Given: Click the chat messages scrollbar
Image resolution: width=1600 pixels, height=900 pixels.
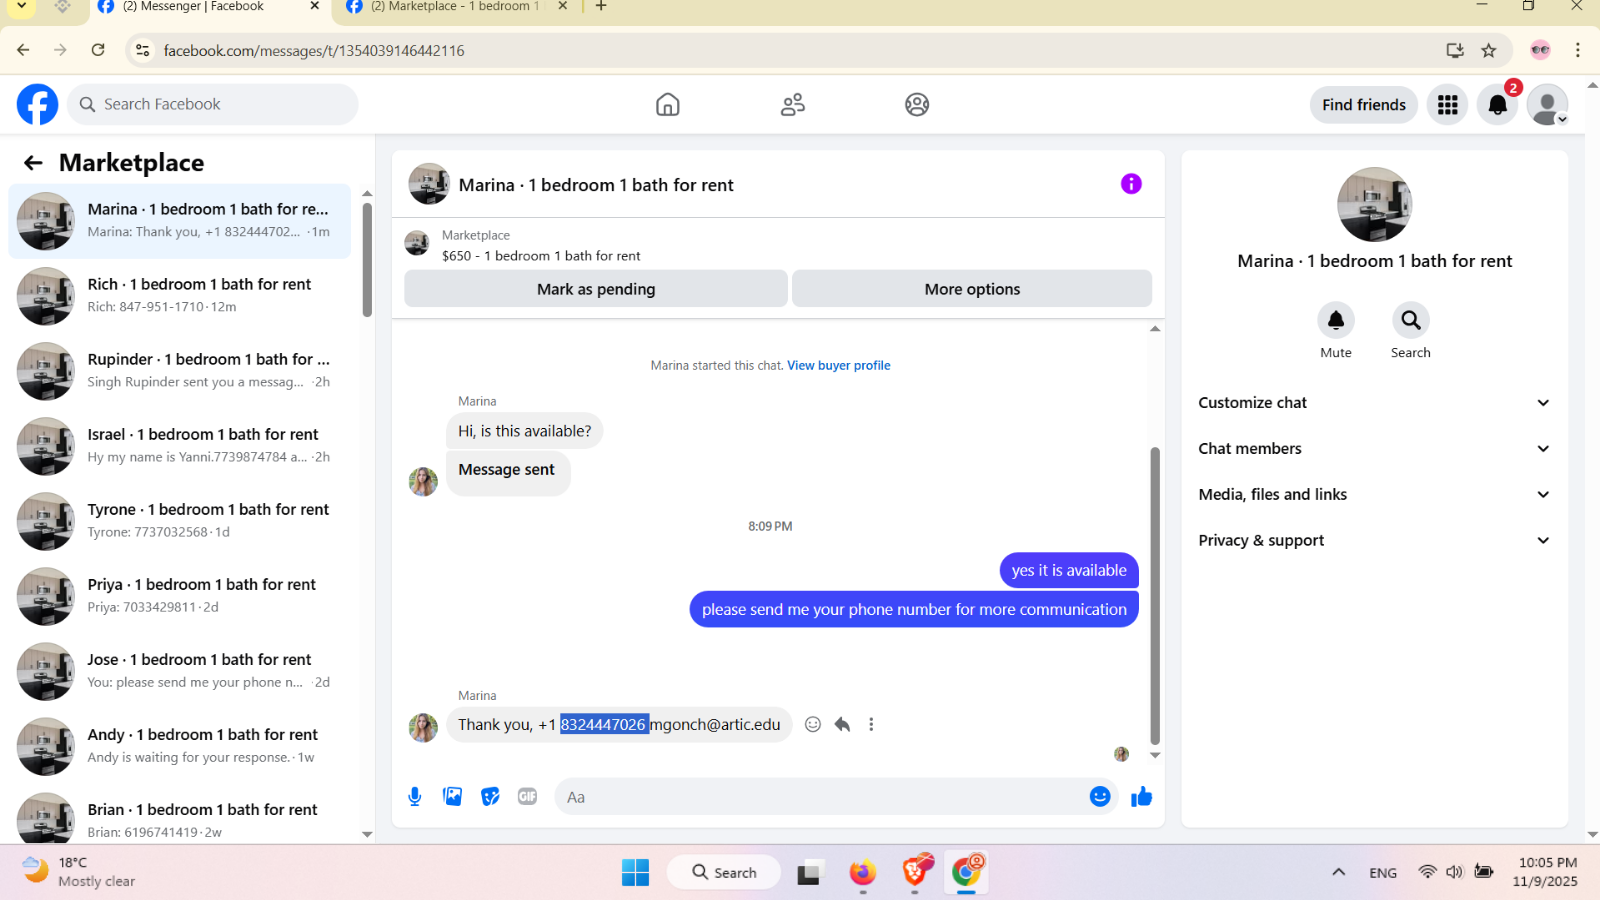Looking at the screenshot, I should point(1155,595).
